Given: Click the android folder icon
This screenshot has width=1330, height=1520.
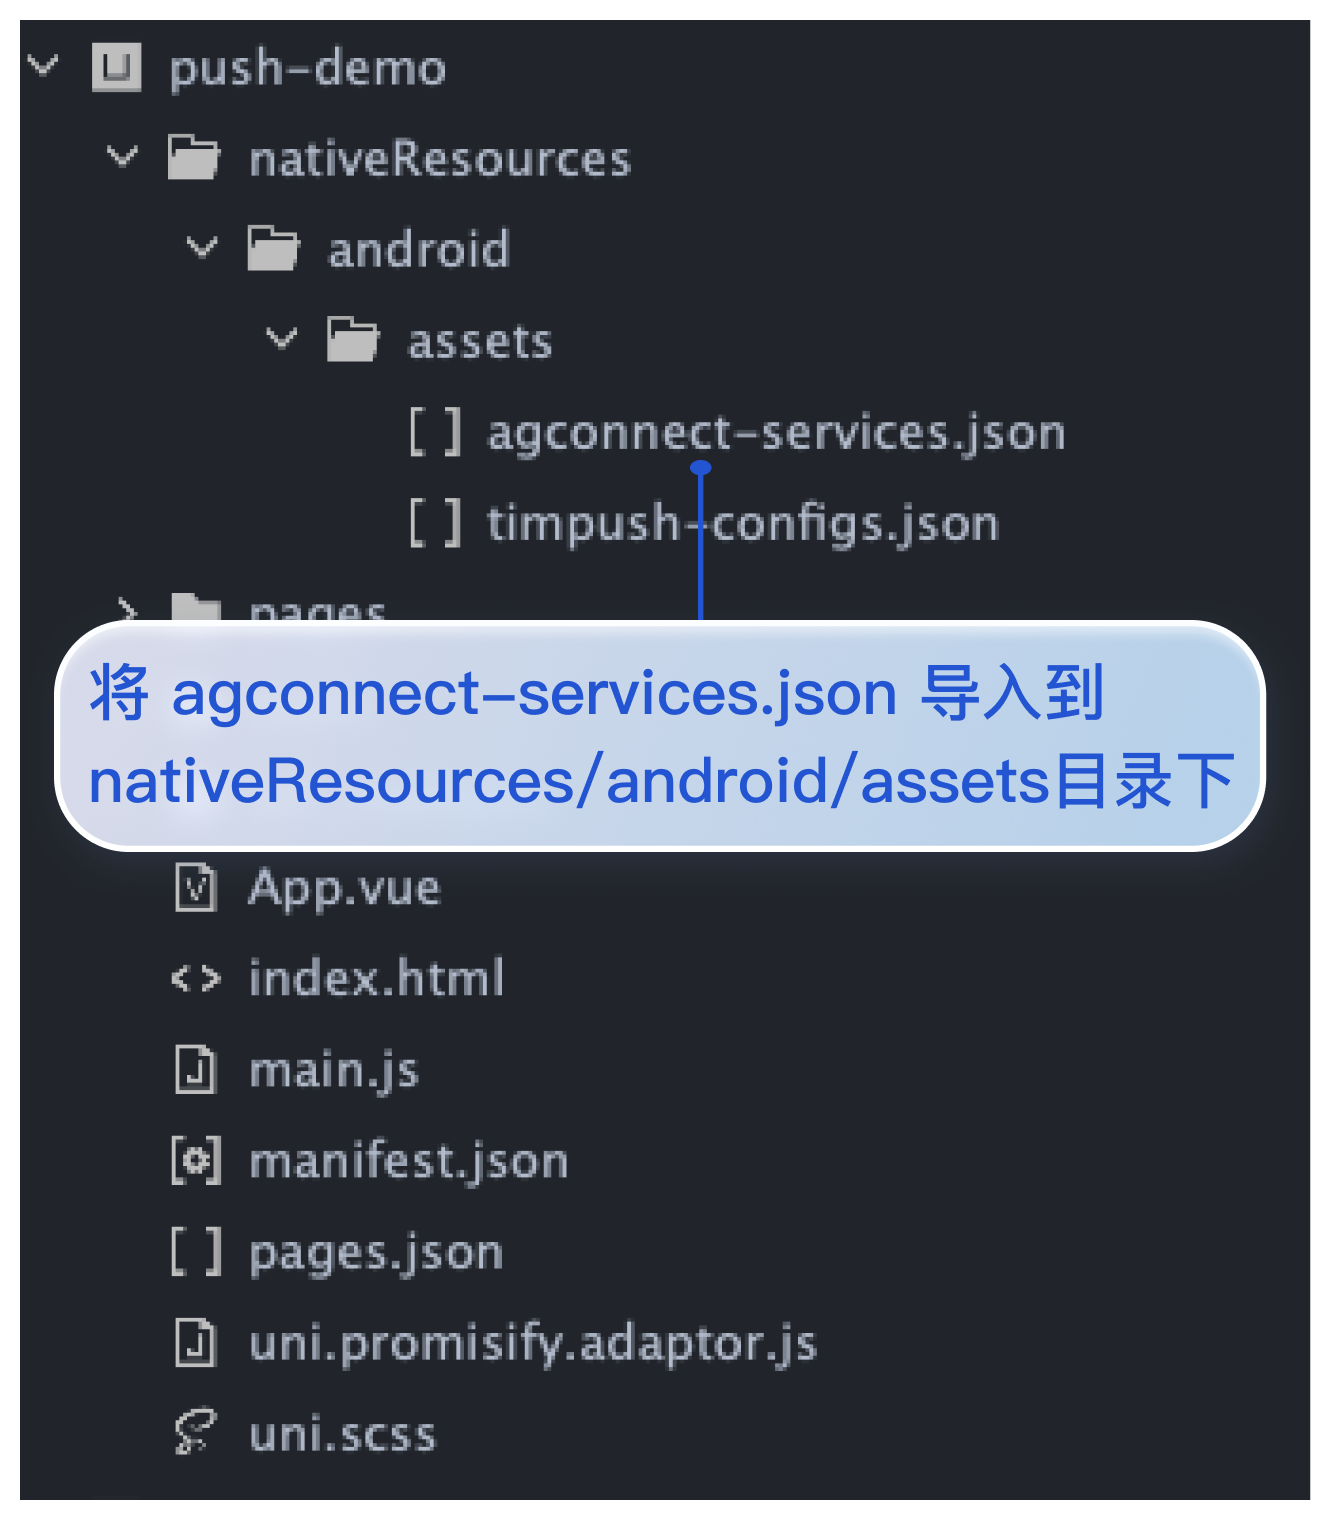Looking at the screenshot, I should pyautogui.click(x=273, y=249).
